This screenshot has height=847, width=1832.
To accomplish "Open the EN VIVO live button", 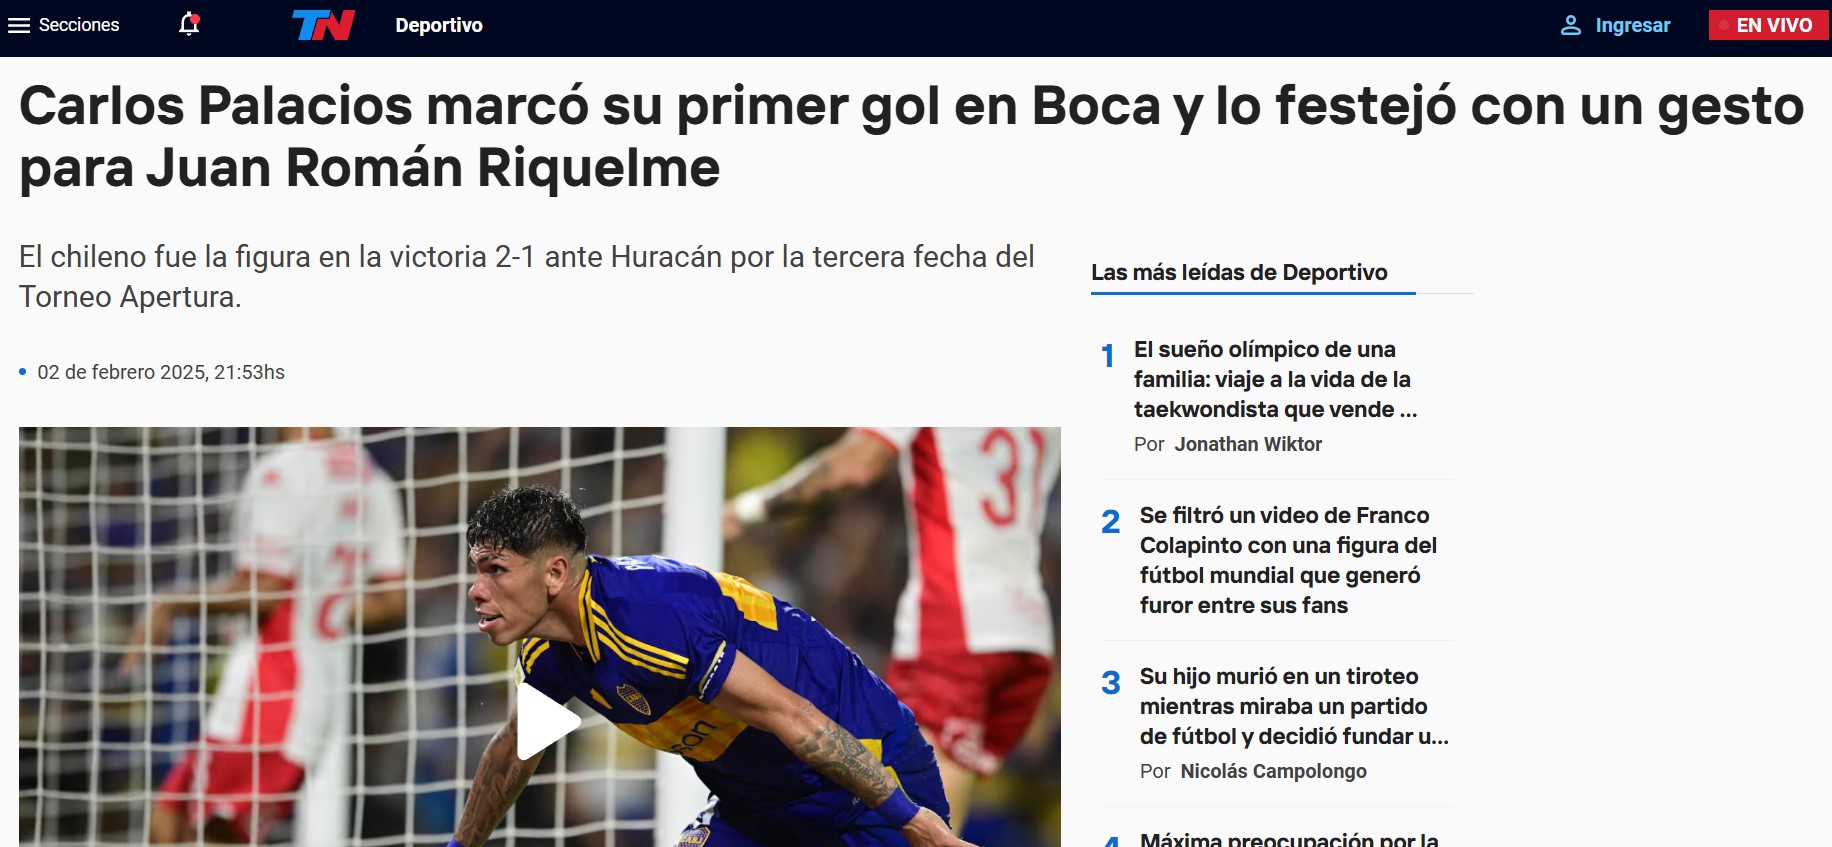I will 1768,25.
